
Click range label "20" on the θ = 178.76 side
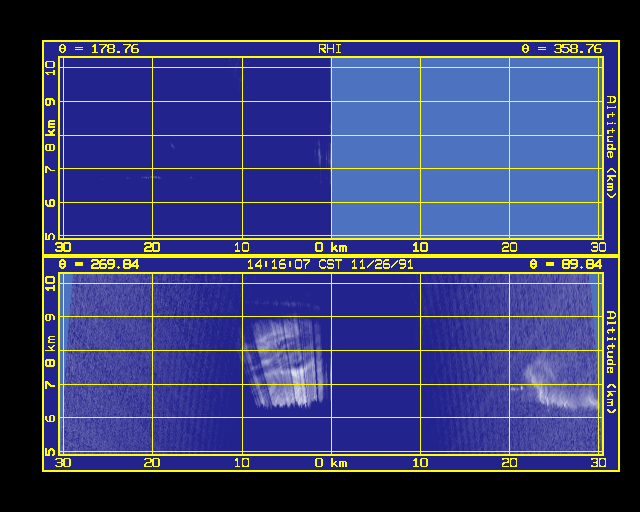pyautogui.click(x=152, y=247)
